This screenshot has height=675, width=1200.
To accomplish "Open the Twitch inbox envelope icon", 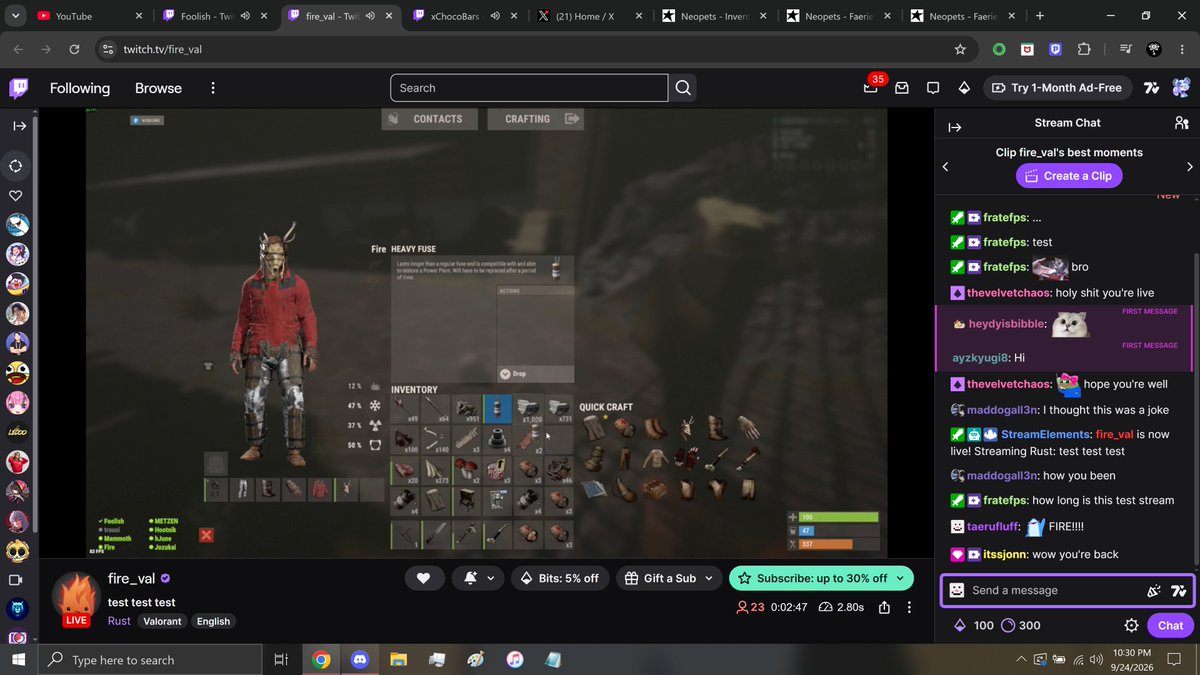I will (x=902, y=88).
